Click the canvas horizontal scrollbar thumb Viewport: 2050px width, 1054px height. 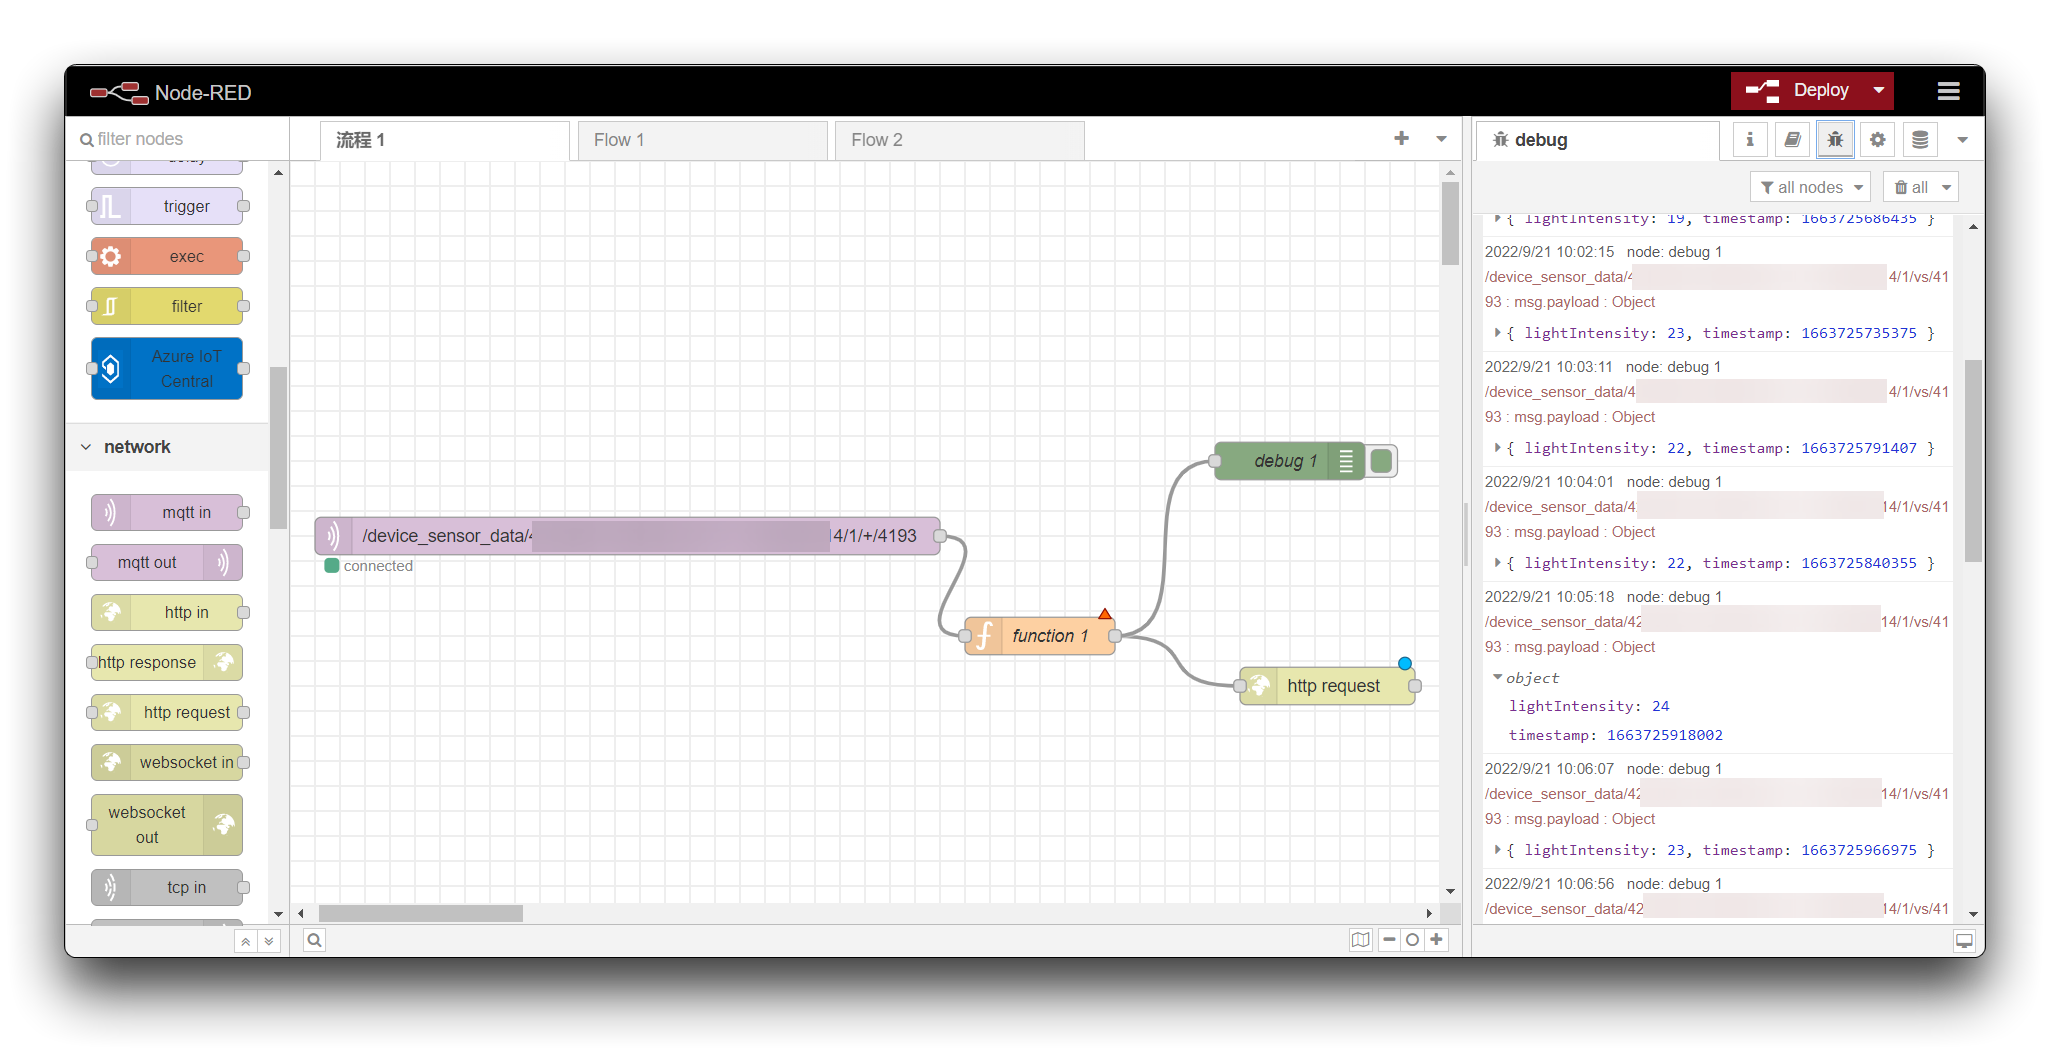[x=420, y=913]
